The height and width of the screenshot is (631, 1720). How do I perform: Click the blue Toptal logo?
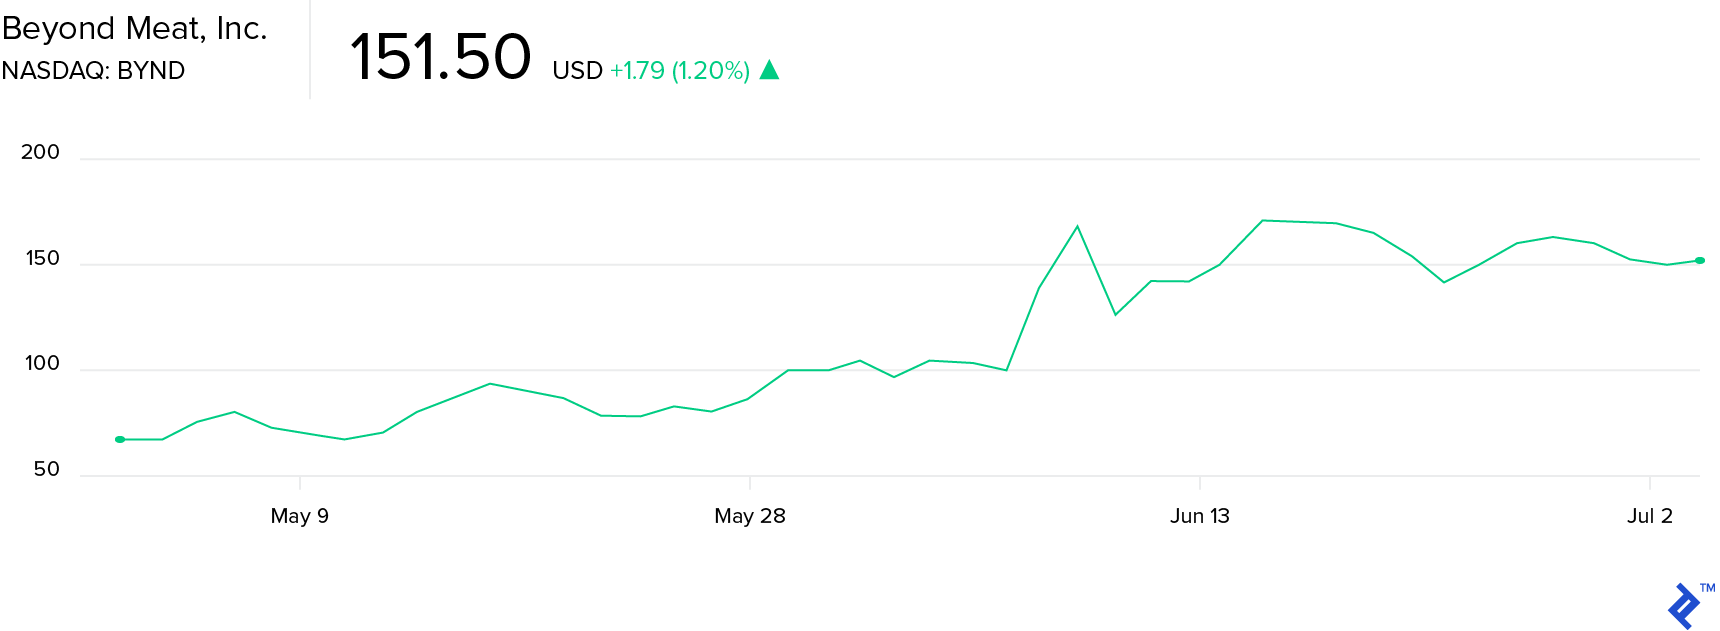coord(1683,606)
